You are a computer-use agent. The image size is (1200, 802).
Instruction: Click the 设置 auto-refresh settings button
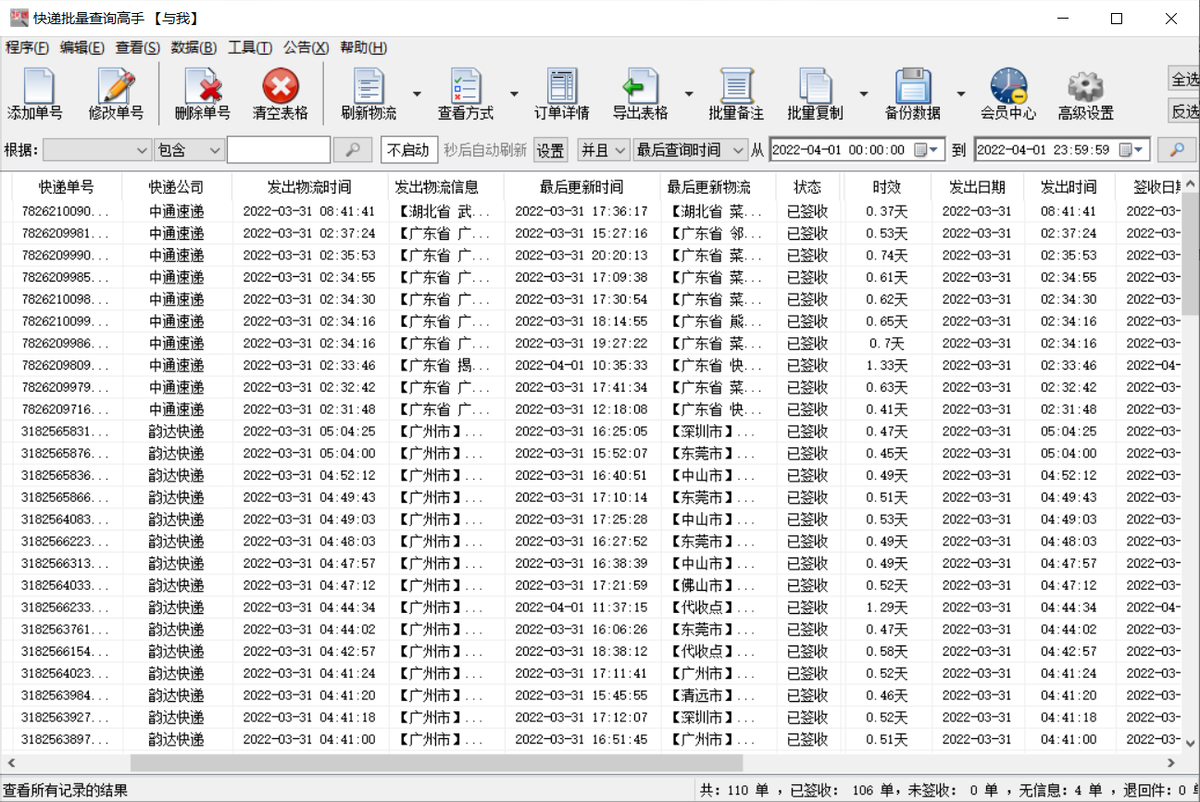tap(550, 150)
